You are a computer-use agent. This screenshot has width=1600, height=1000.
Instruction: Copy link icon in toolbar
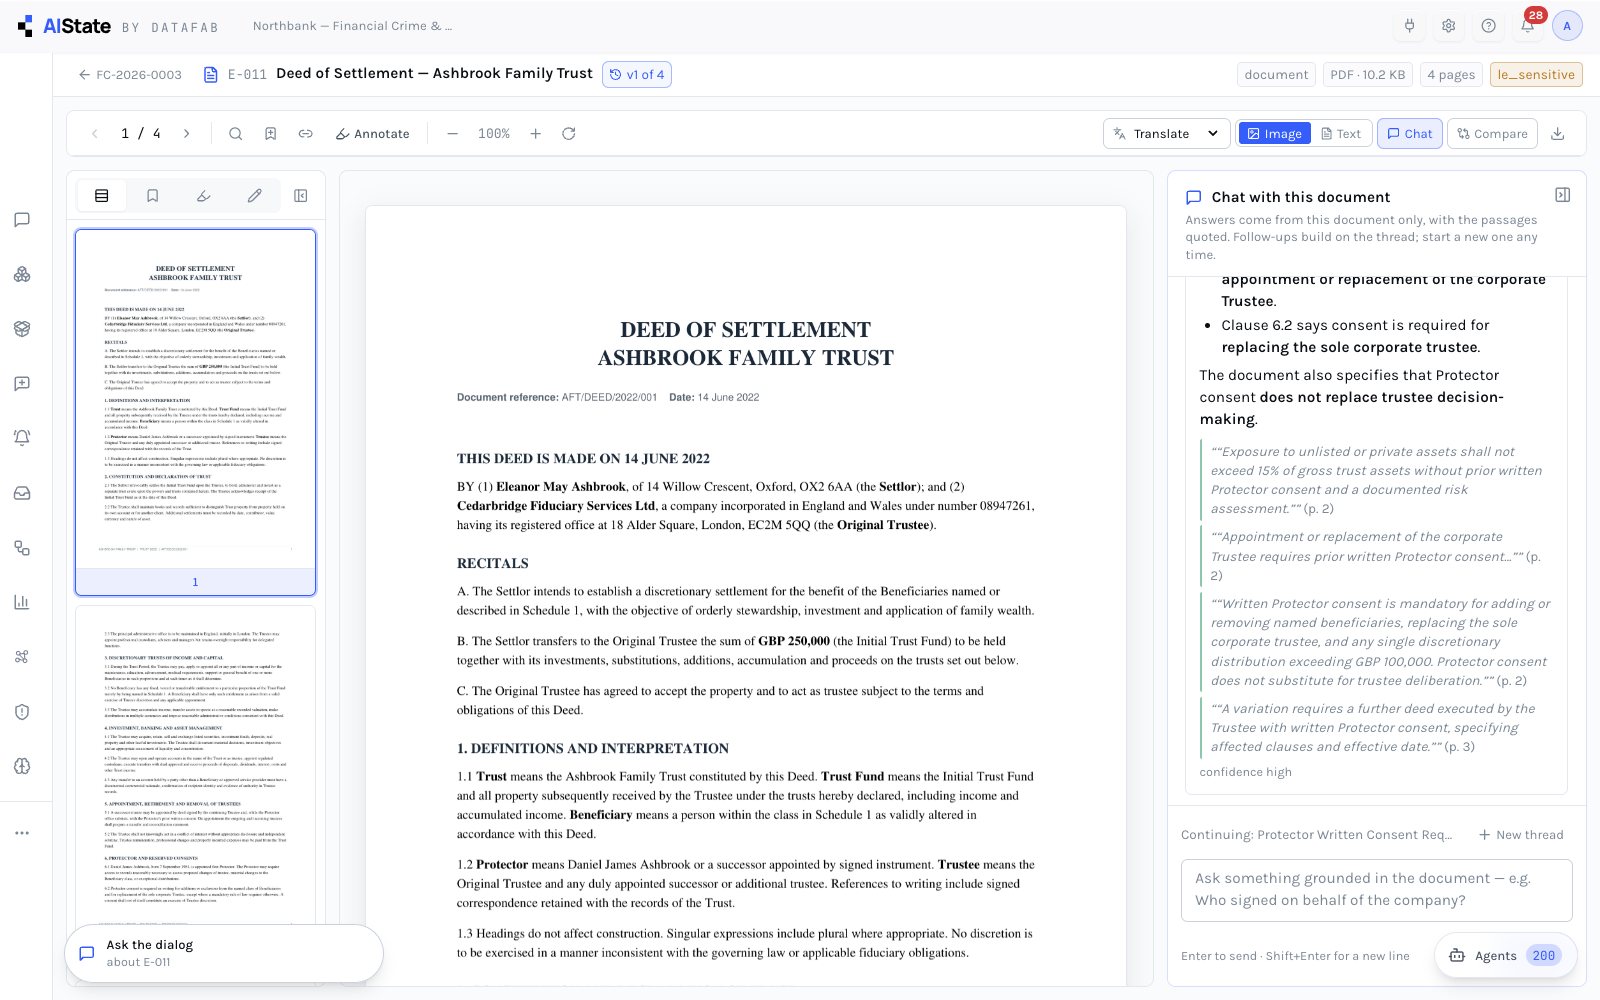coord(305,133)
